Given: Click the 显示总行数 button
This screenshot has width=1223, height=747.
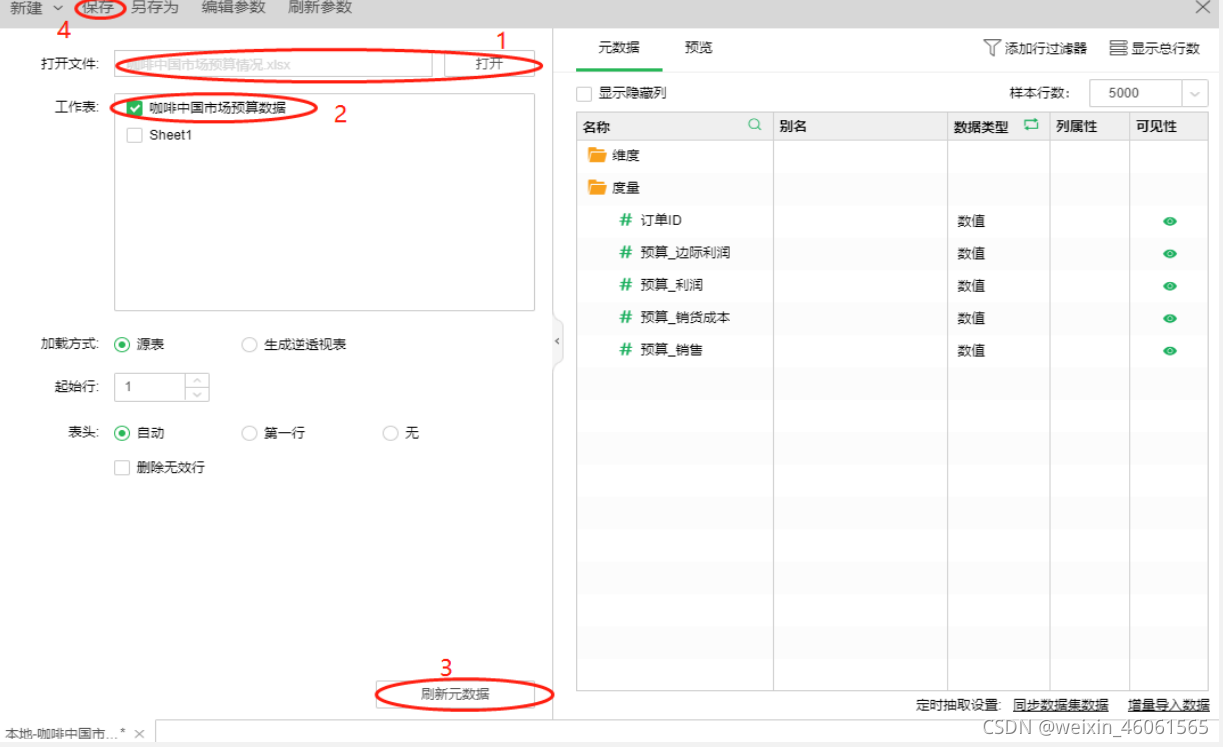Looking at the screenshot, I should (1155, 48).
